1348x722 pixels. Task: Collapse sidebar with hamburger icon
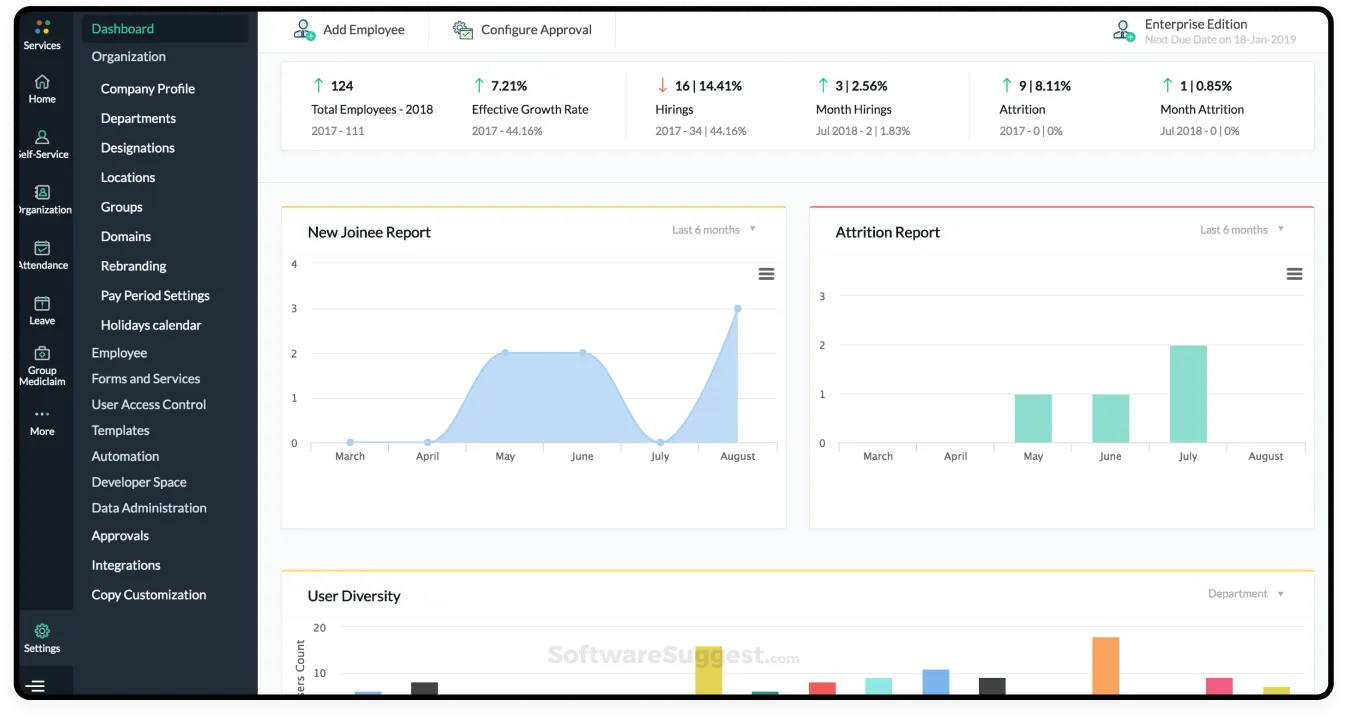(36, 686)
